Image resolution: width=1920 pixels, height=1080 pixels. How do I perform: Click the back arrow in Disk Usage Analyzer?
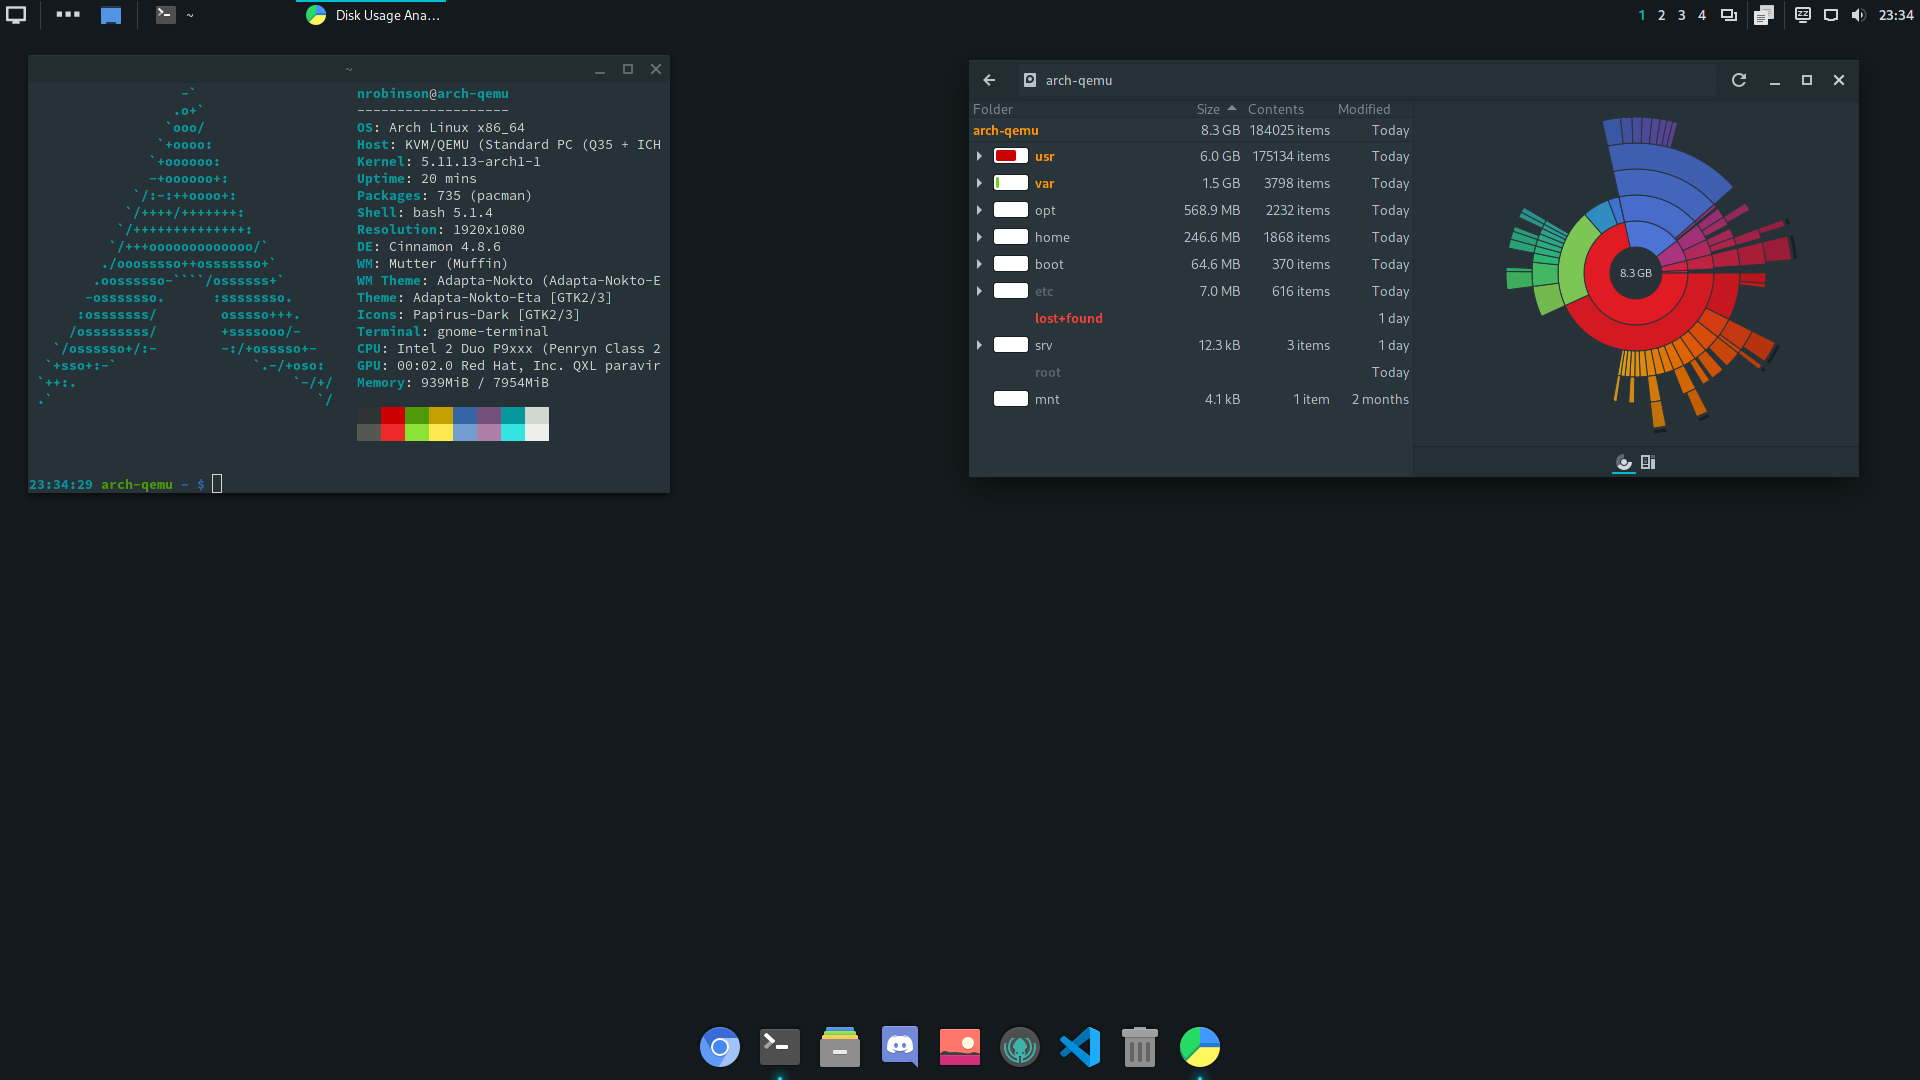989,80
